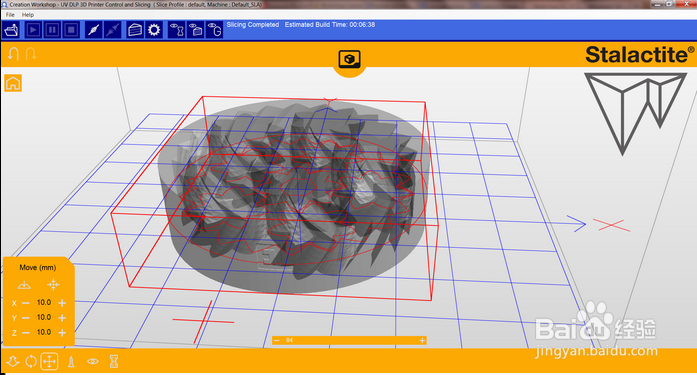The image size is (697, 375).
Task: Open settings gear in blue toolbar
Action: click(154, 30)
